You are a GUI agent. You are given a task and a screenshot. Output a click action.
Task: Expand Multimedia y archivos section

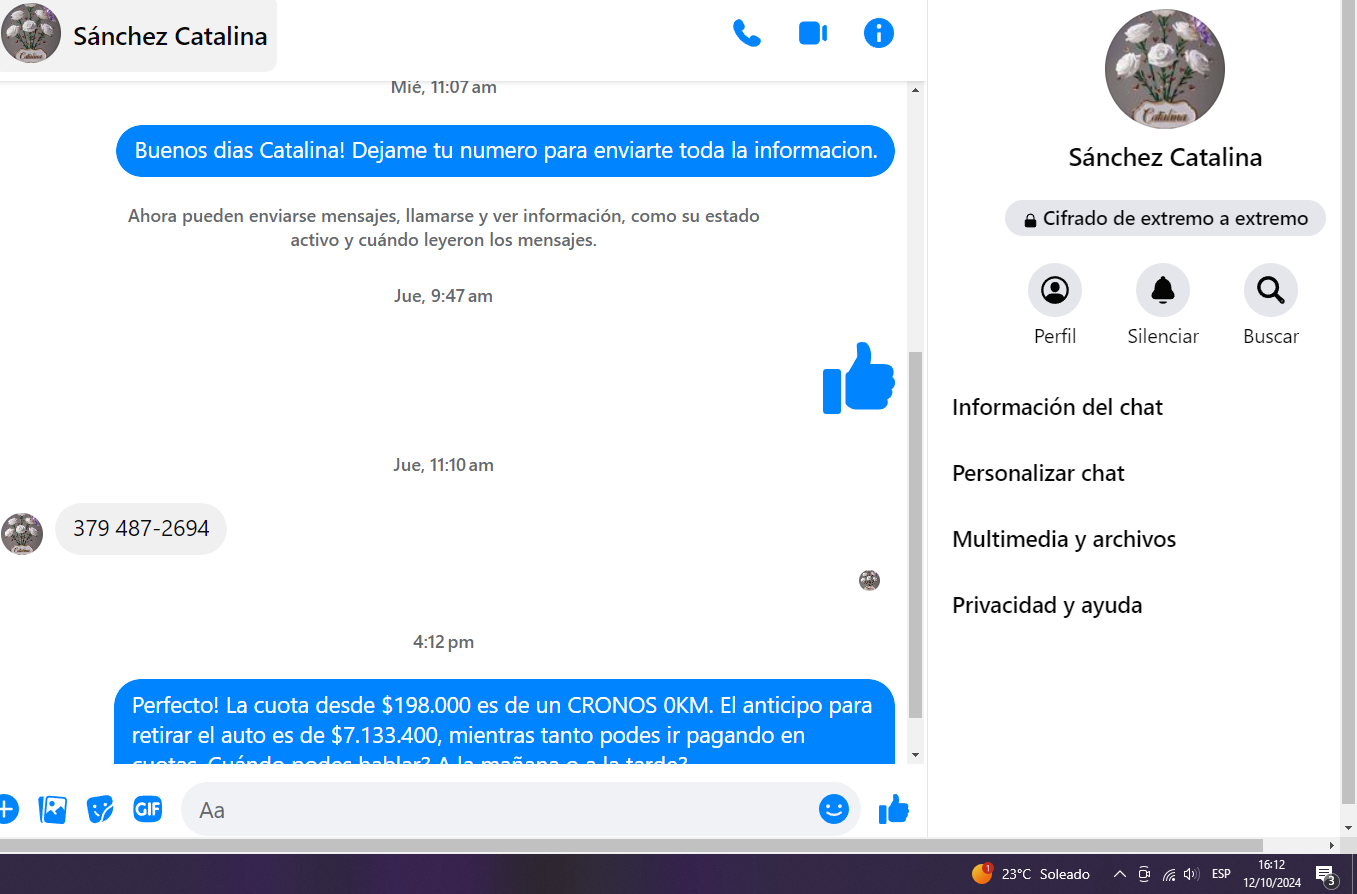(1063, 539)
